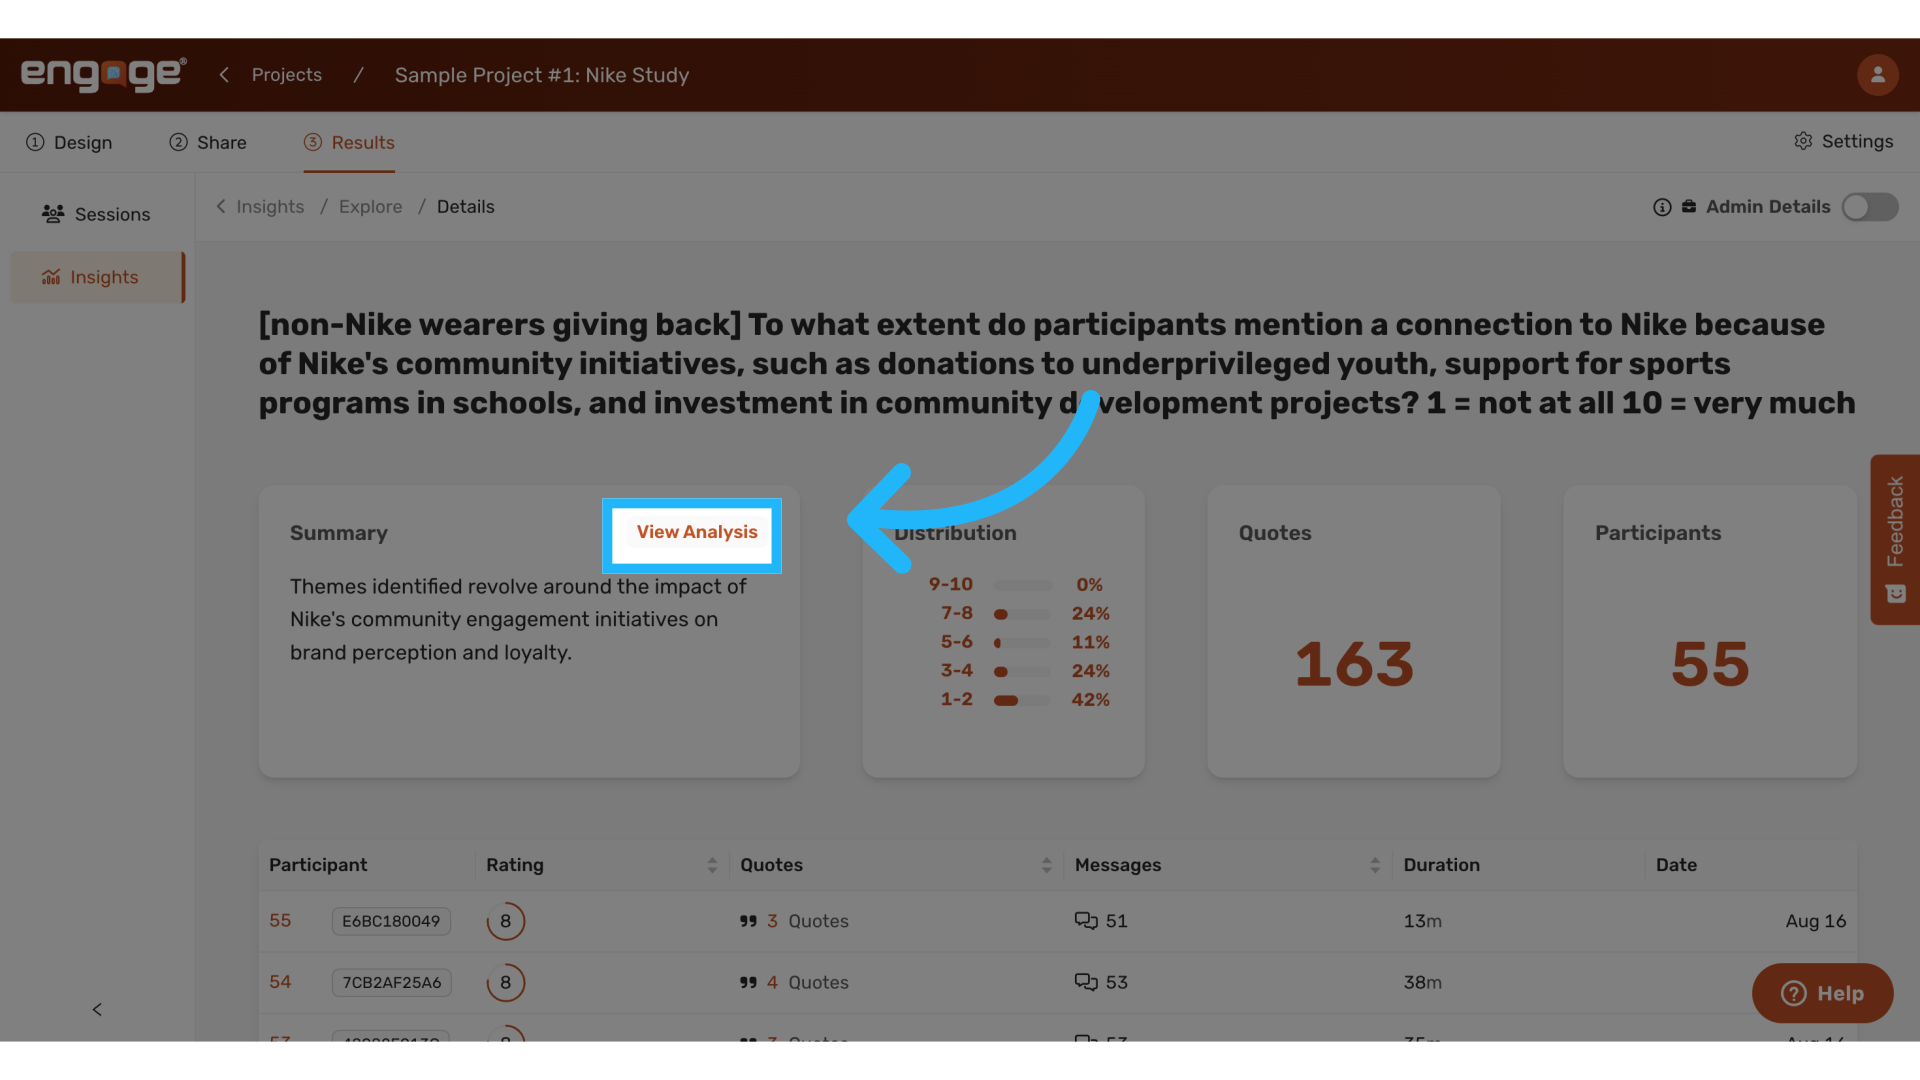The width and height of the screenshot is (1920, 1080).
Task: Click the Help button
Action: point(1822,993)
